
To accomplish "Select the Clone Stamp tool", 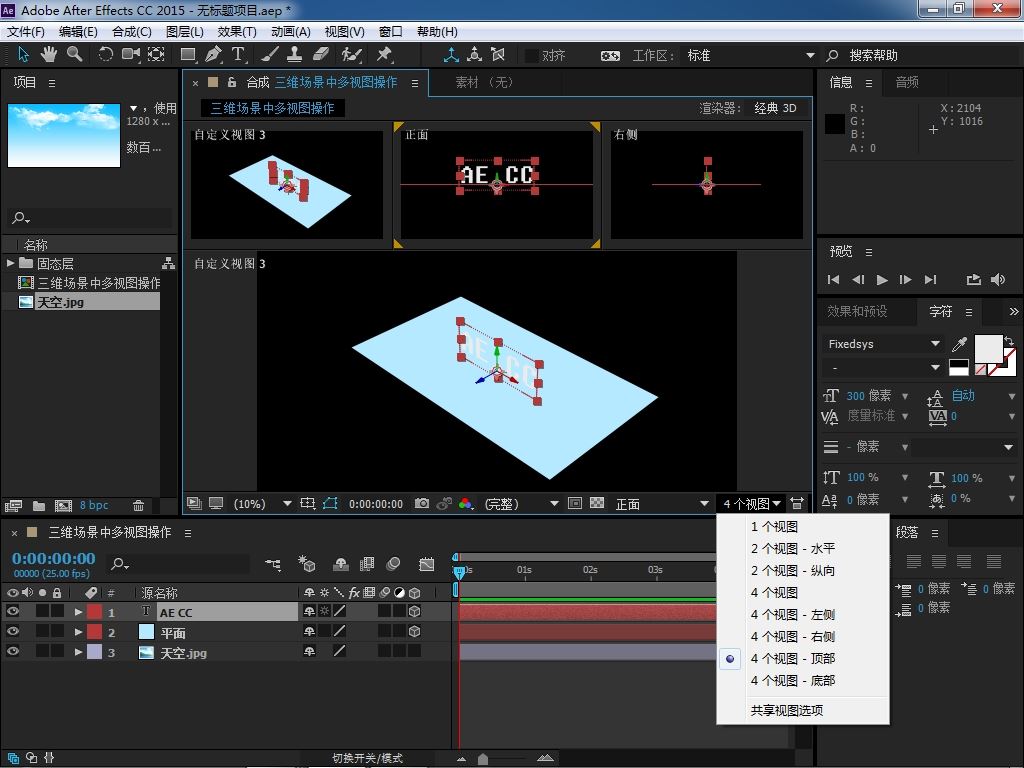I will [x=295, y=55].
